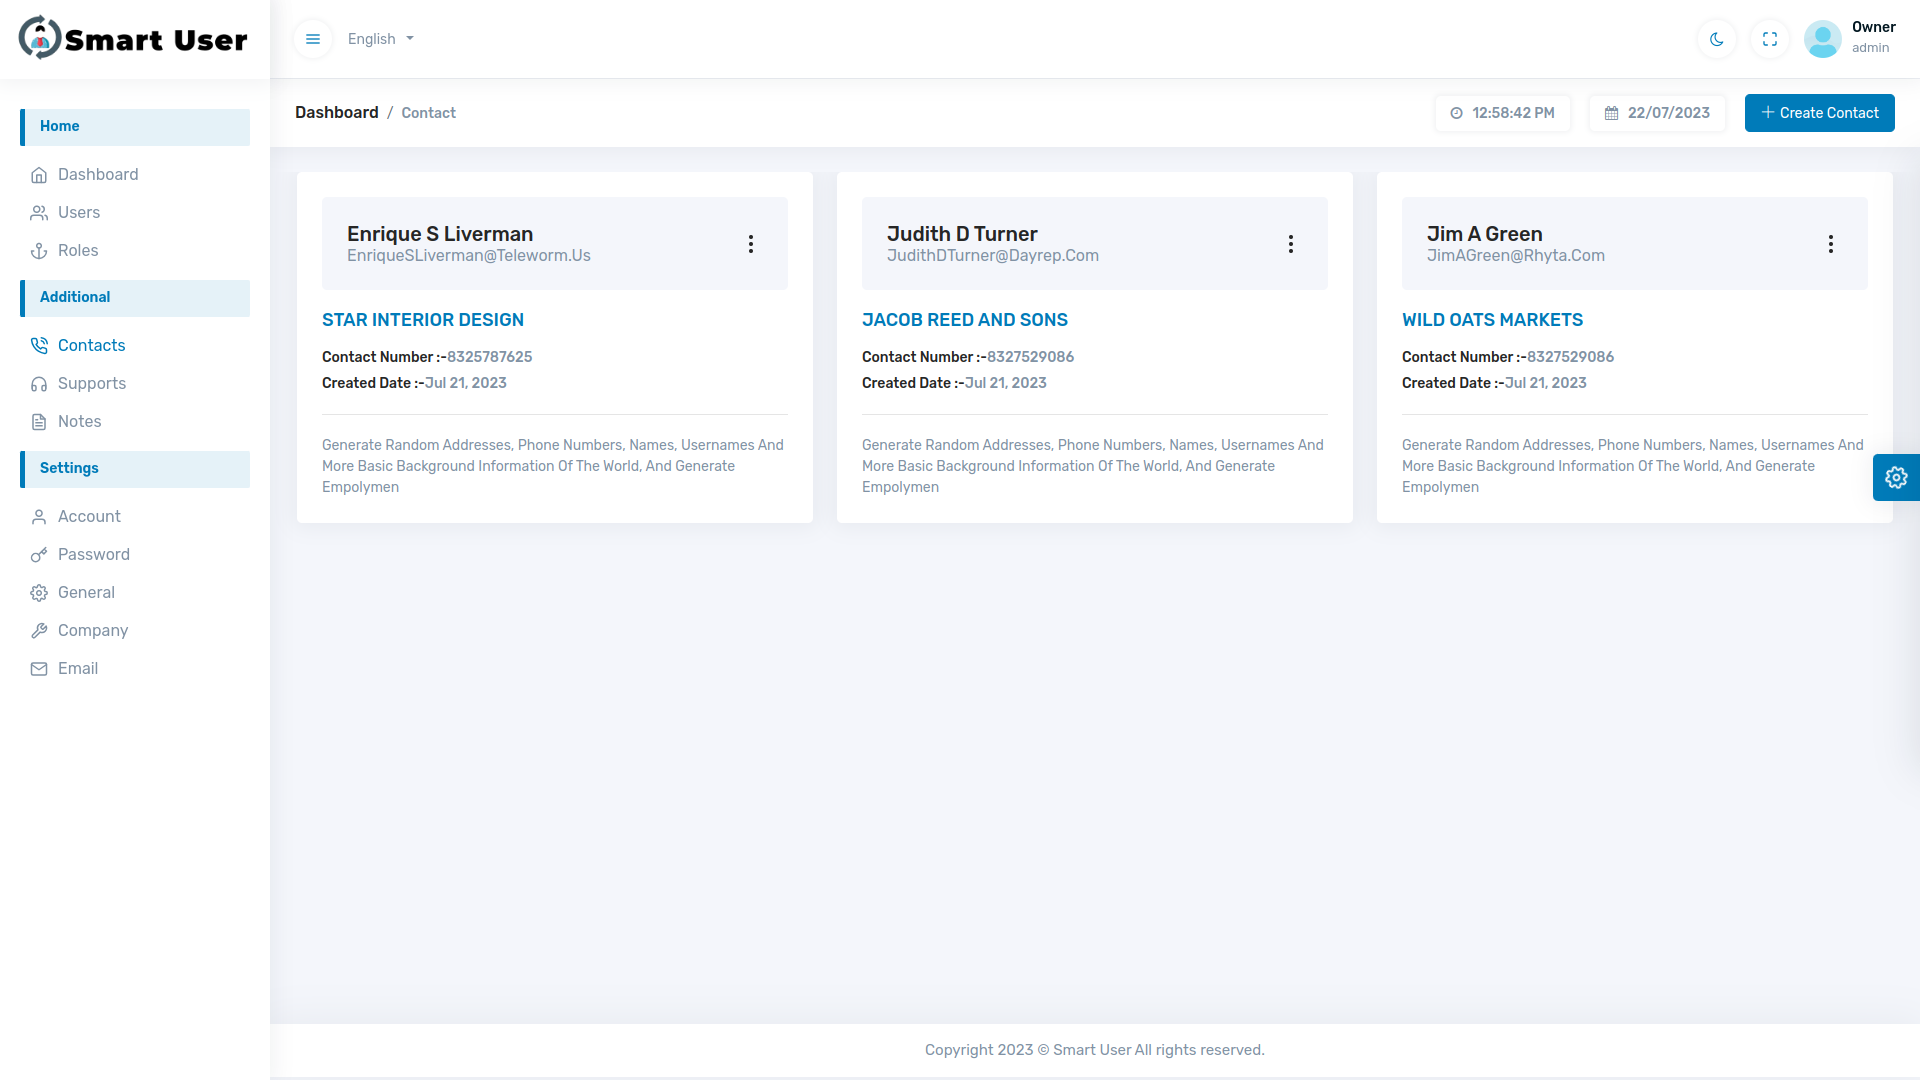Click the Password key icon

(39, 554)
